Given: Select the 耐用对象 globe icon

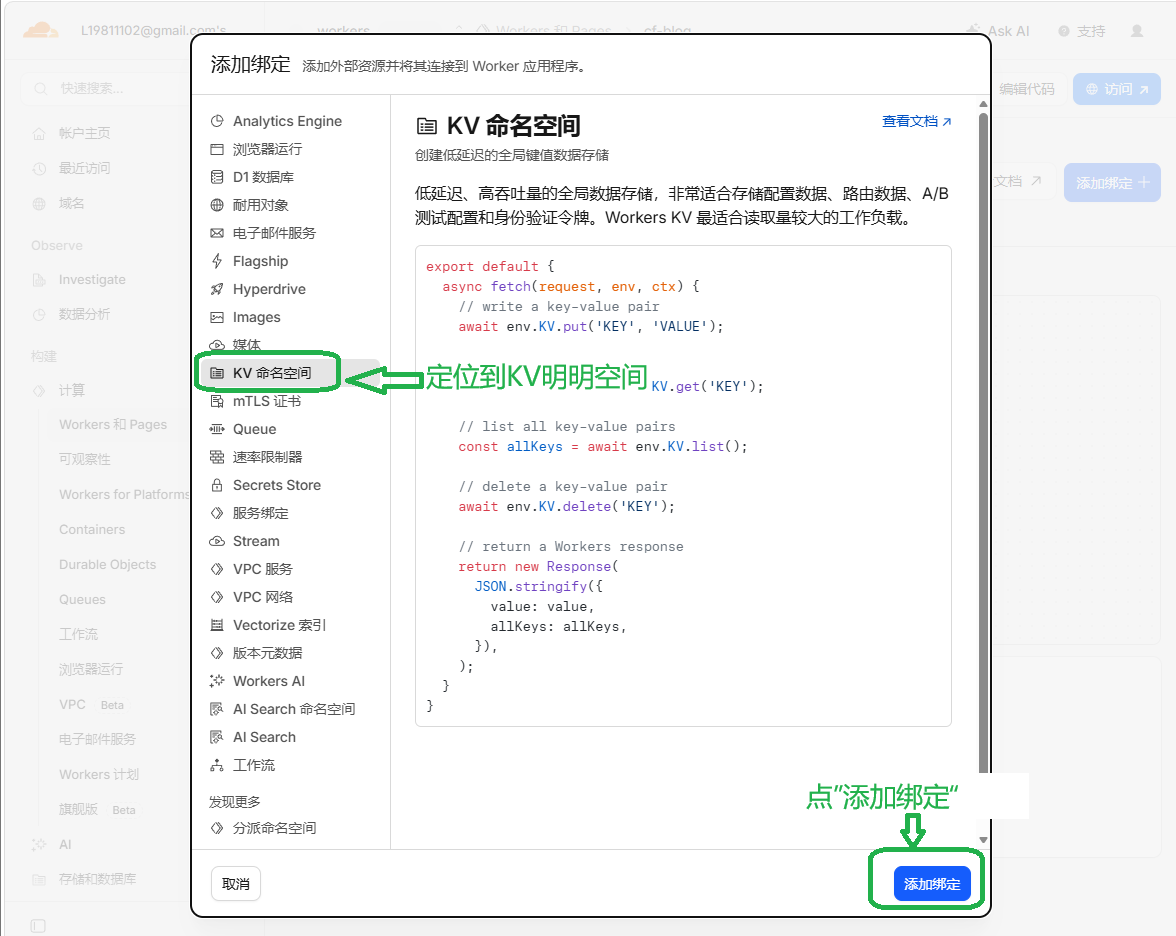Looking at the screenshot, I should pyautogui.click(x=217, y=205).
